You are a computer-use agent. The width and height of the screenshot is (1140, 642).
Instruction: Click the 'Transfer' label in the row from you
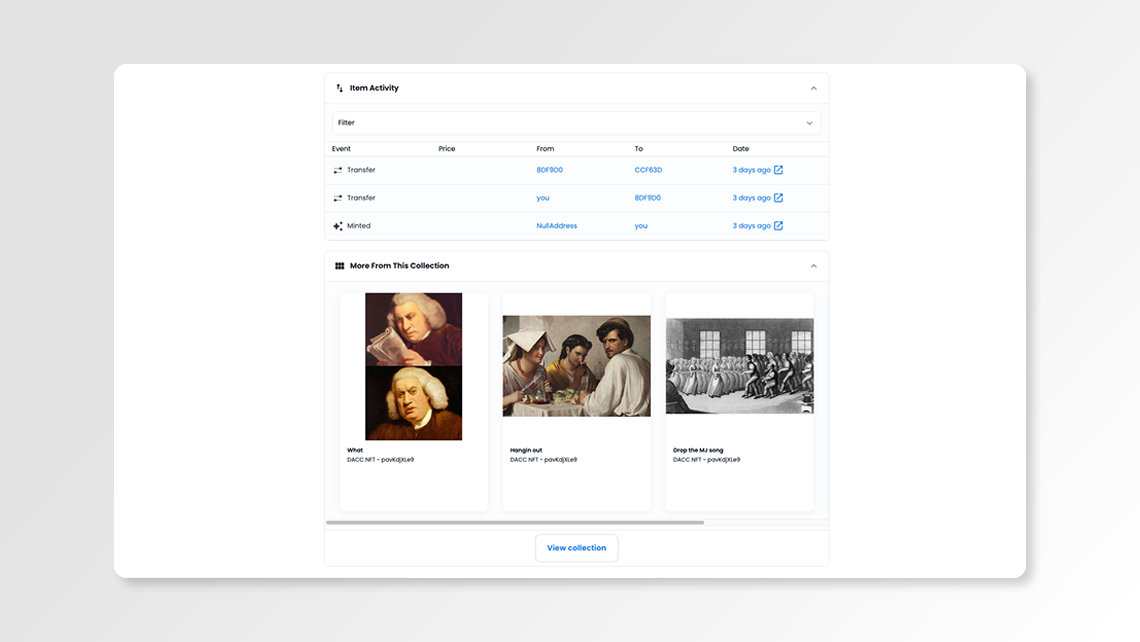[361, 198]
